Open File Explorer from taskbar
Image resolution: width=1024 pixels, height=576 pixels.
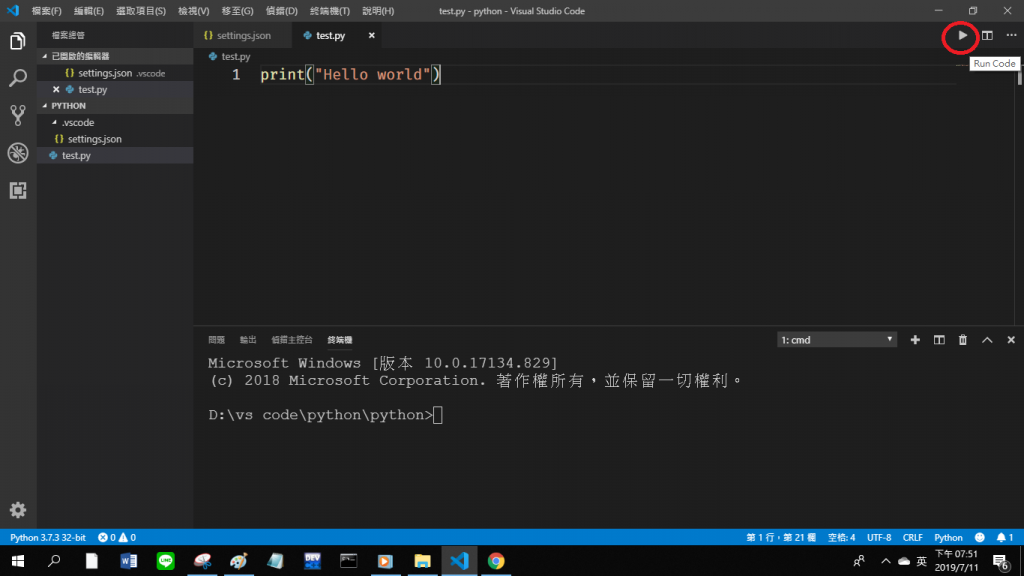pos(423,561)
